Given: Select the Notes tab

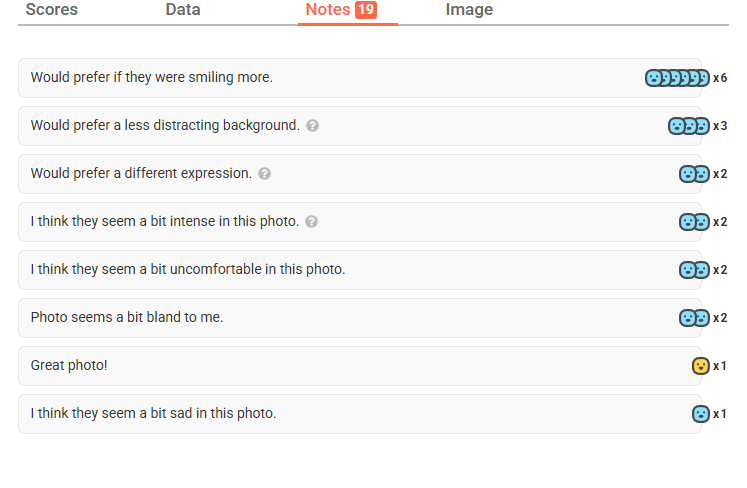Looking at the screenshot, I should 328,10.
